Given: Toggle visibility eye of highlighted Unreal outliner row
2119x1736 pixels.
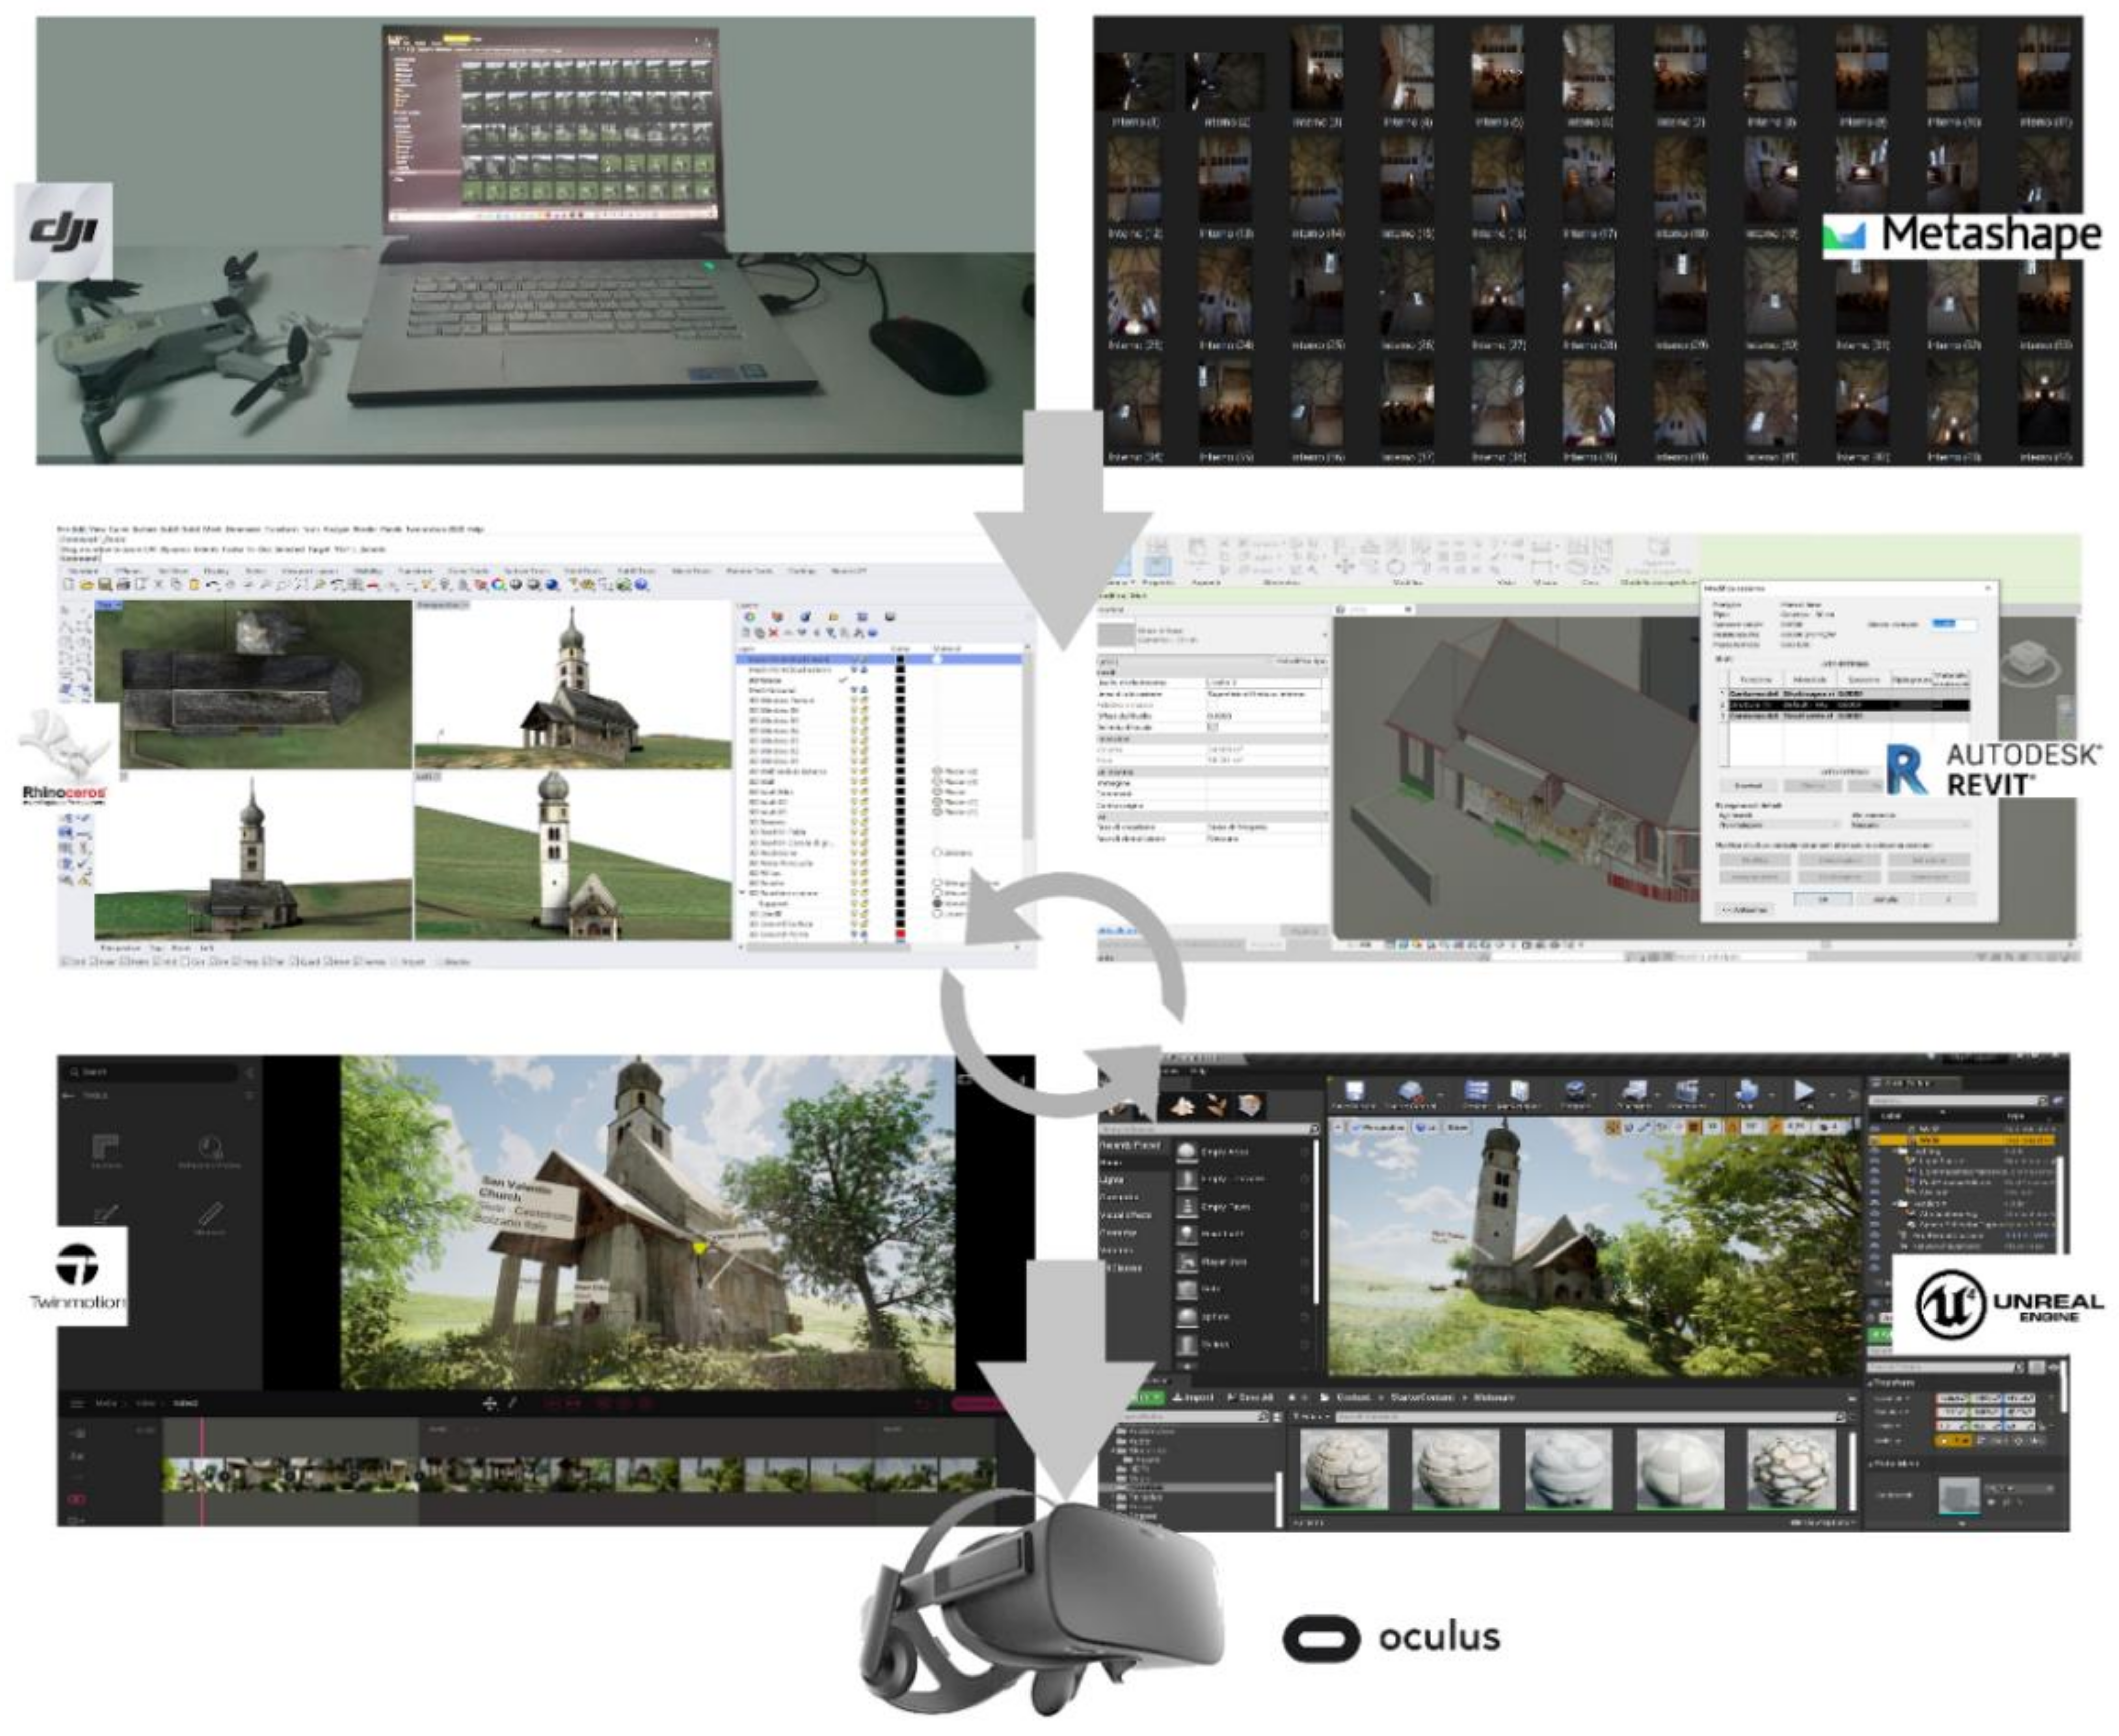Looking at the screenshot, I should [x=1875, y=1139].
